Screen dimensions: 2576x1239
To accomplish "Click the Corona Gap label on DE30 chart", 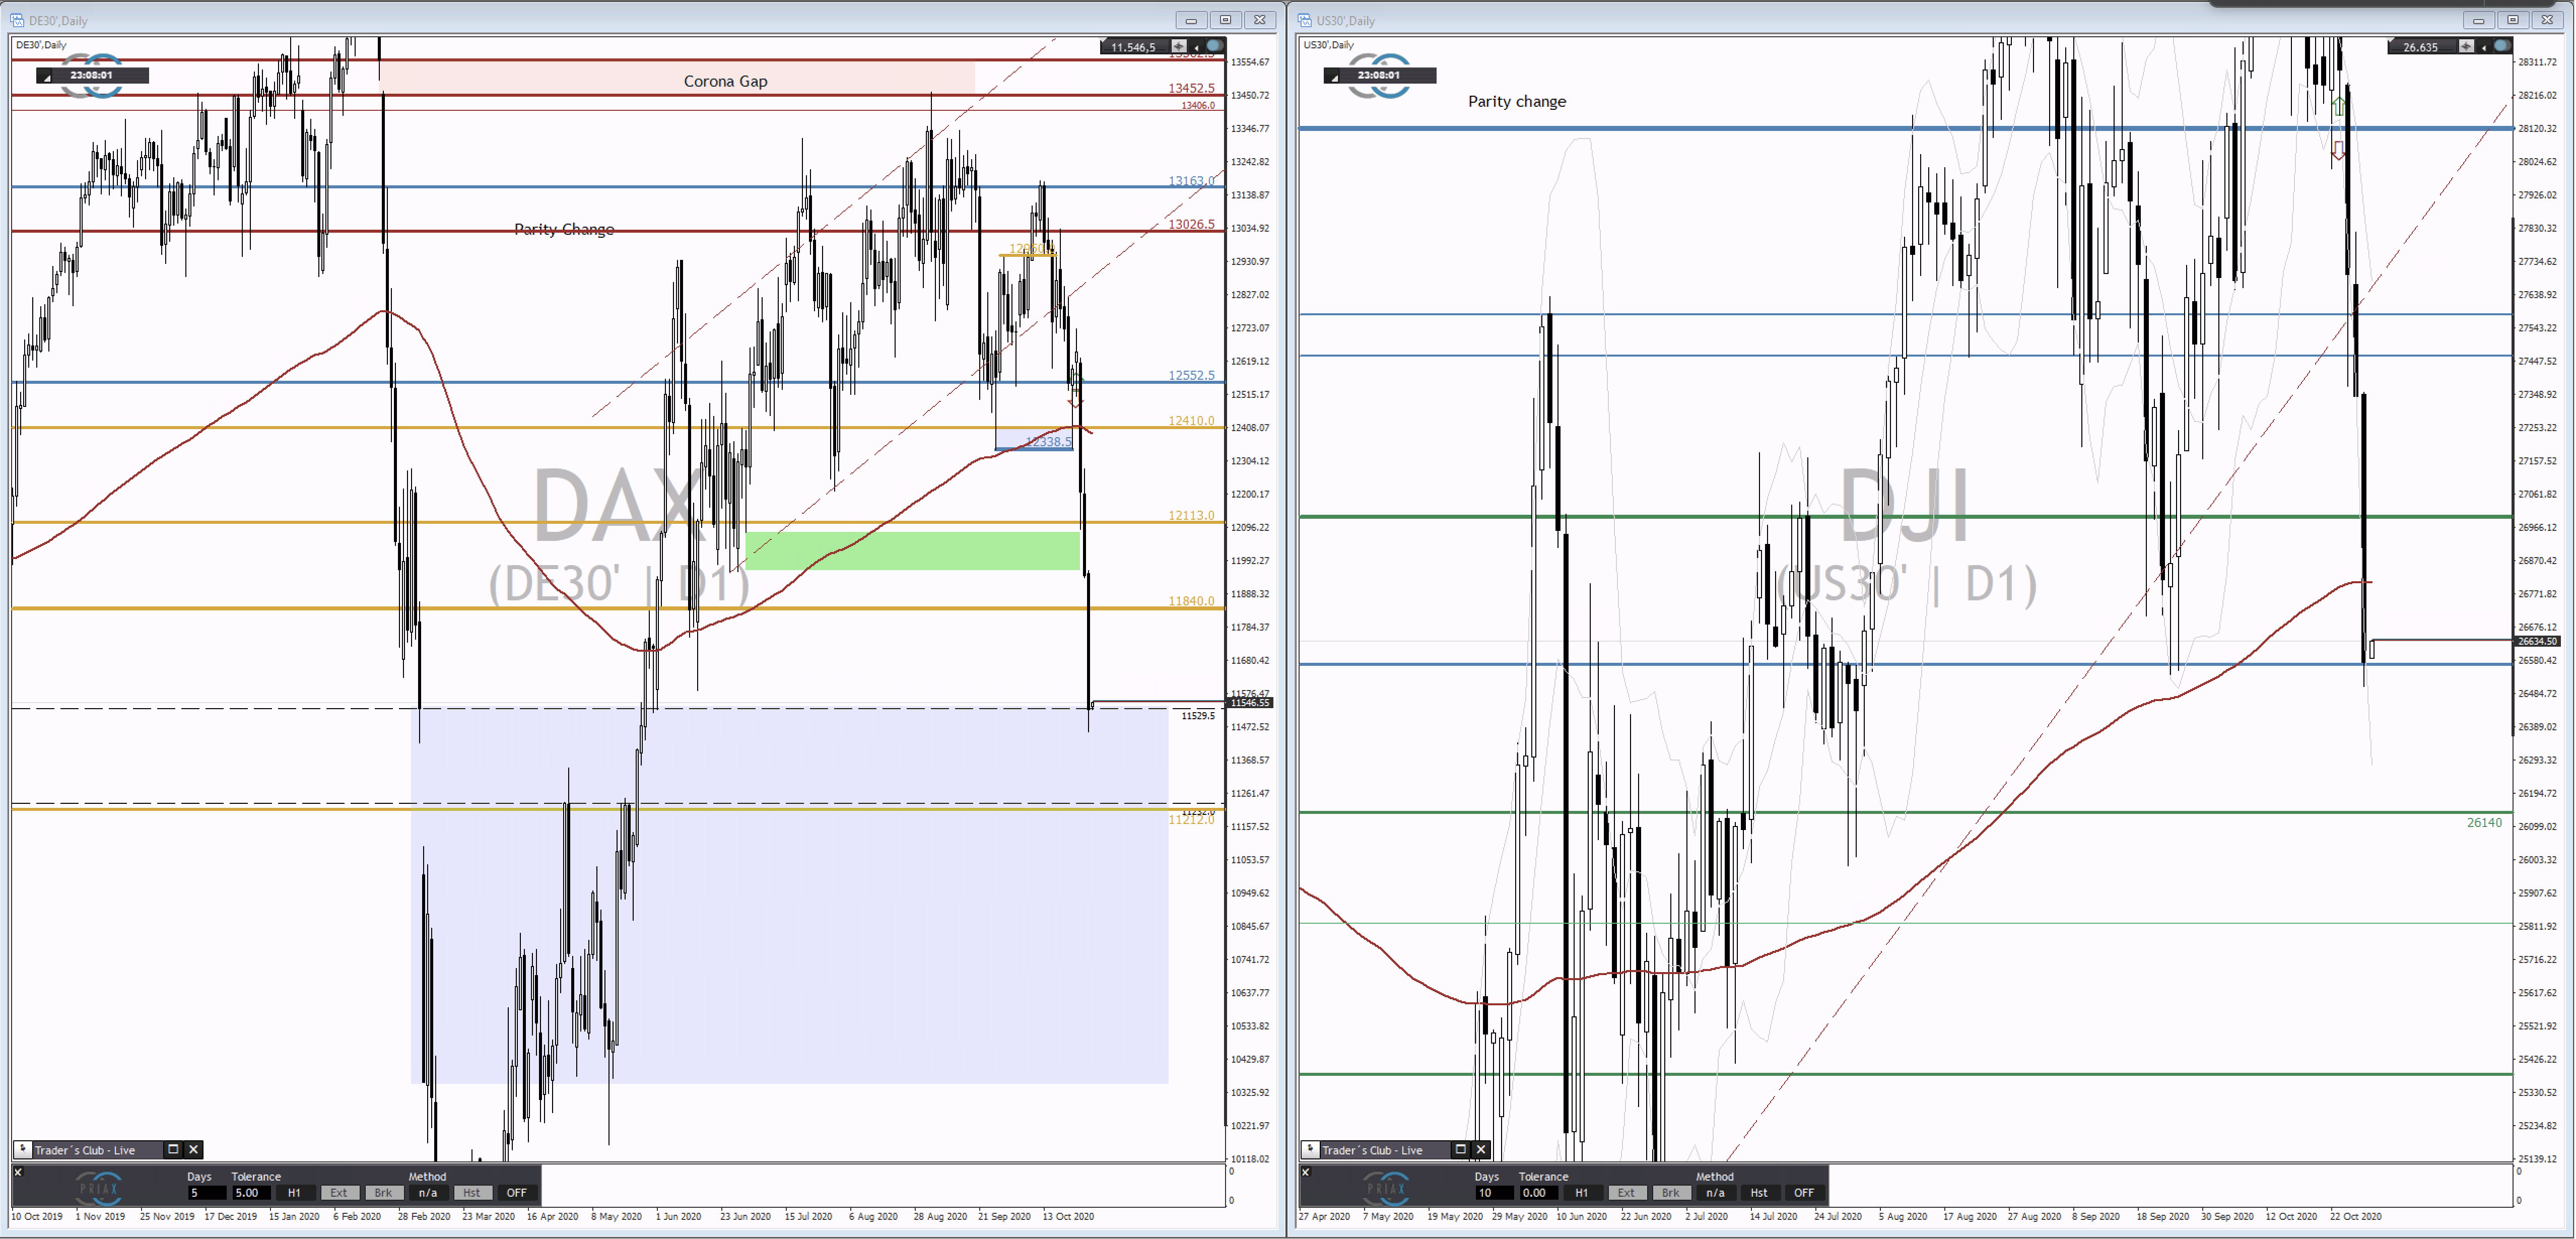I will 725,81.
